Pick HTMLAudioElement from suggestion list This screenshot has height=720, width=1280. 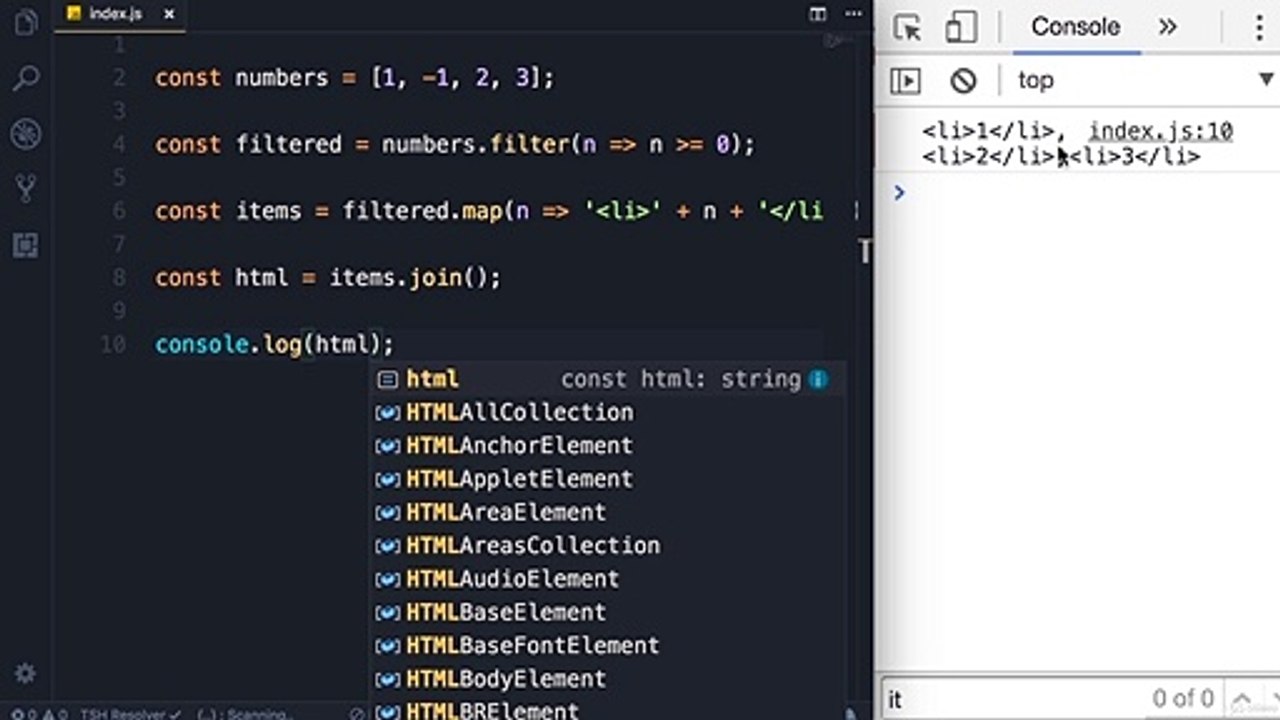[608, 579]
